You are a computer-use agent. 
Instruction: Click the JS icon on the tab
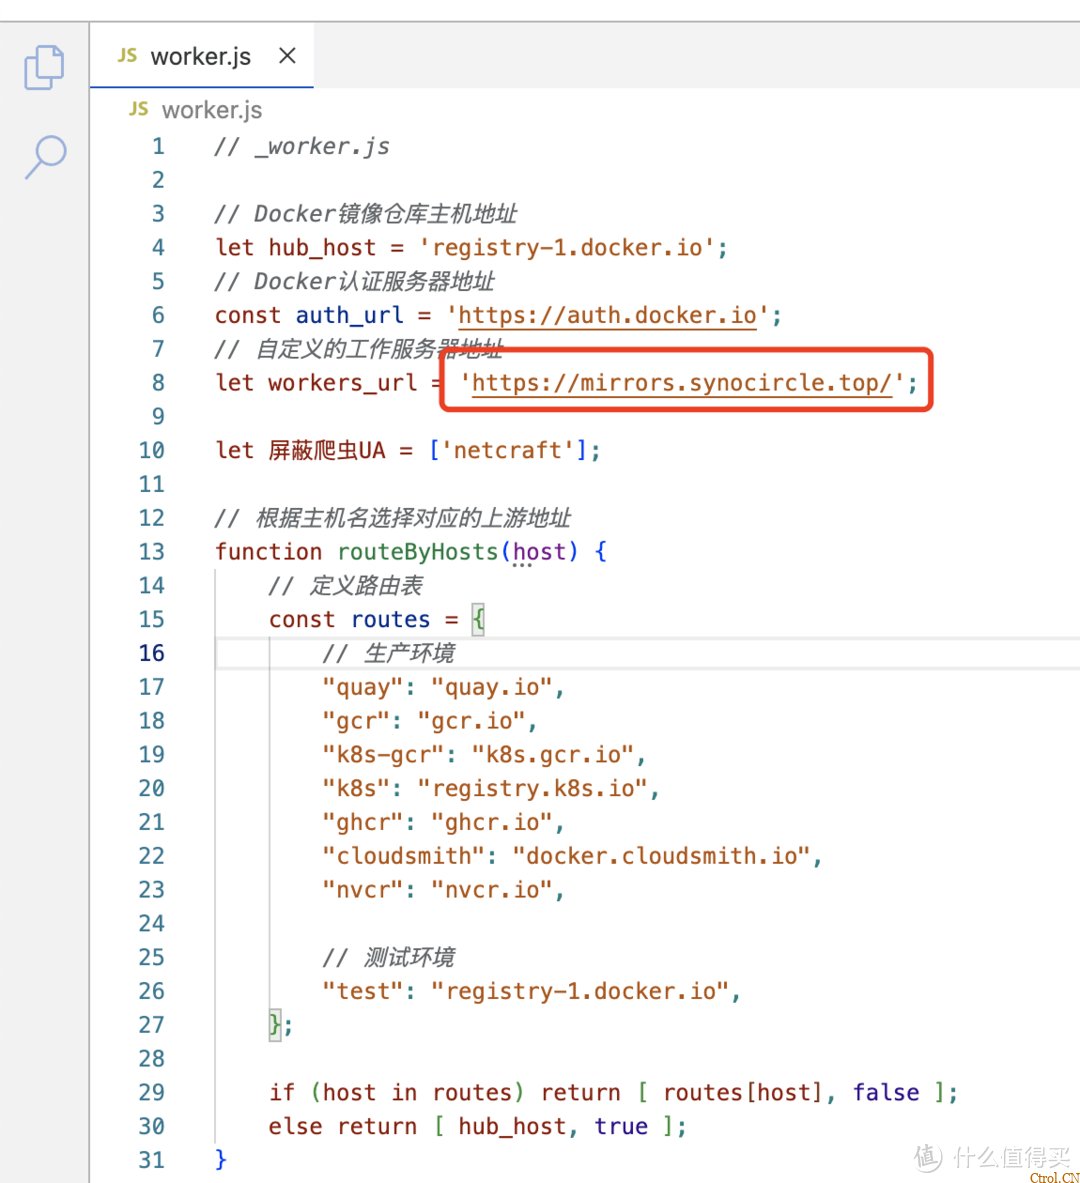(x=128, y=56)
